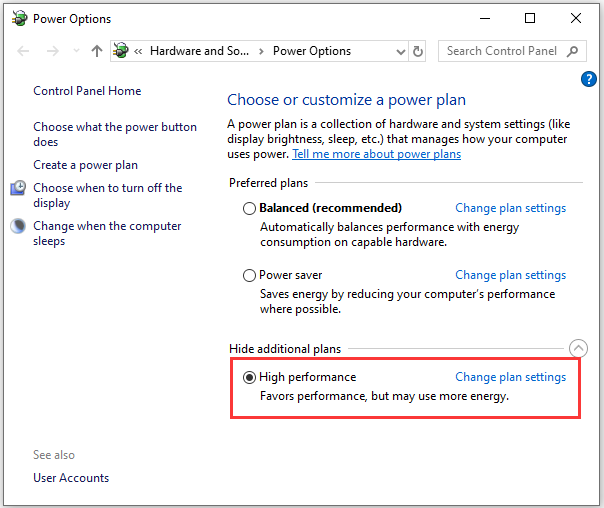Click the moon icon beside sleep link
The height and width of the screenshot is (508, 604).
(18, 226)
